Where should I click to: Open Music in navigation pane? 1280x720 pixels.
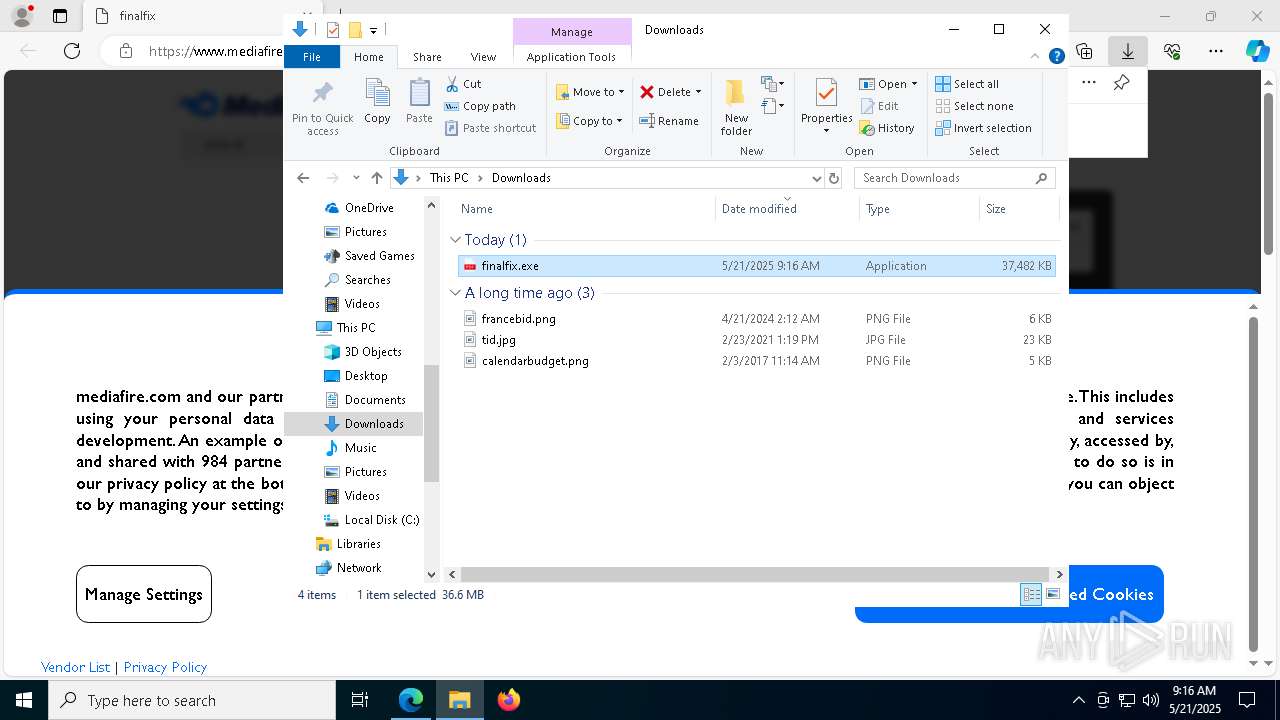tap(351, 448)
